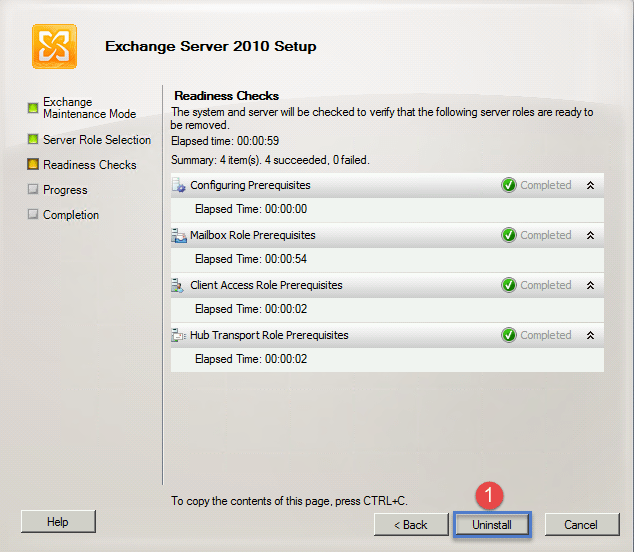634x552 pixels.
Task: Click the Hub Transport Role Prerequisites row title
Action: pos(269,335)
